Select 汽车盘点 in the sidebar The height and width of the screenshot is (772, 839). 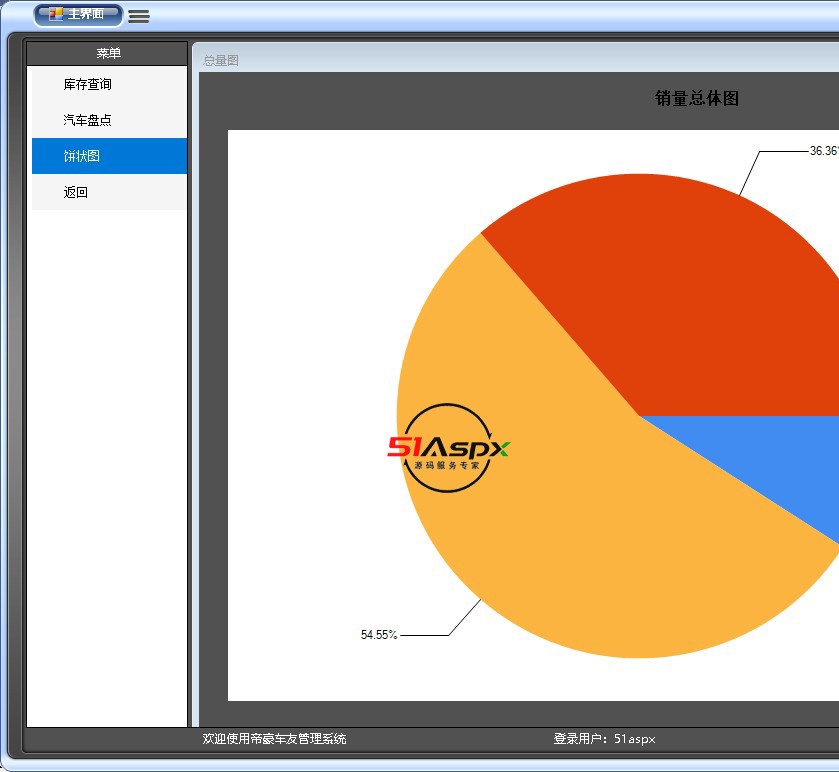point(88,120)
